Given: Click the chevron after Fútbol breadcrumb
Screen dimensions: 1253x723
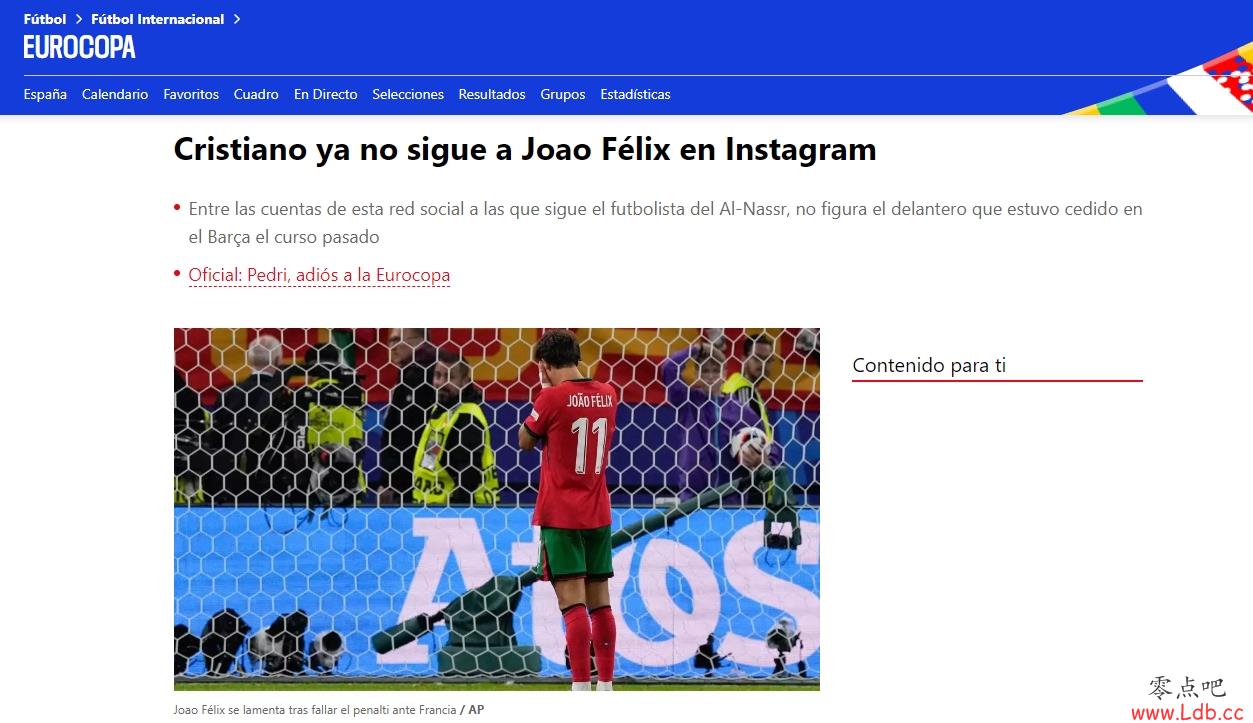Looking at the screenshot, I should (x=78, y=19).
